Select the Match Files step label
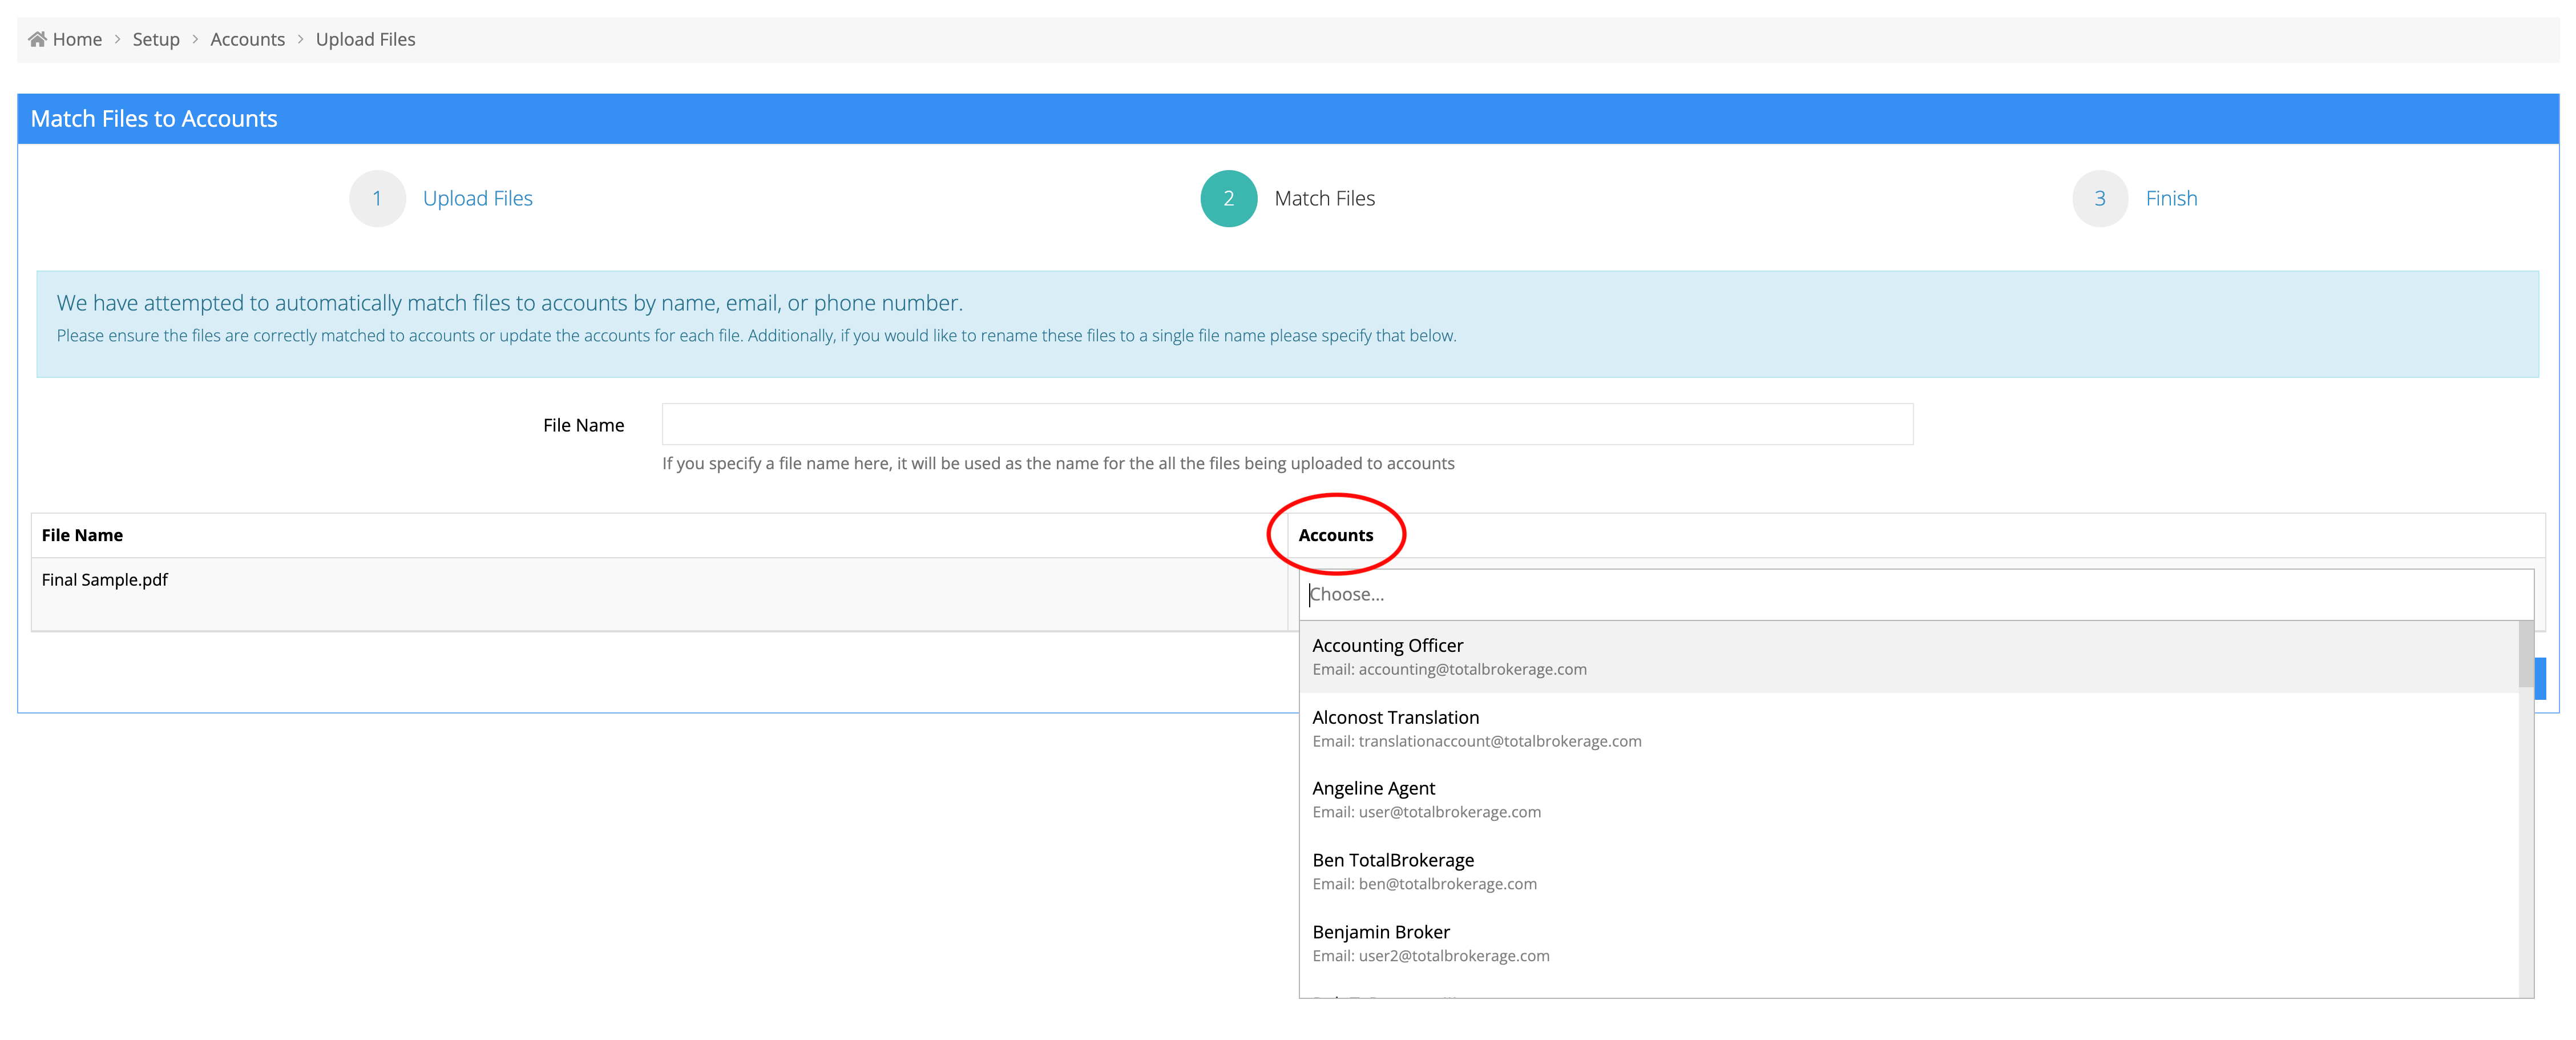The image size is (2576, 1040). [x=1324, y=198]
